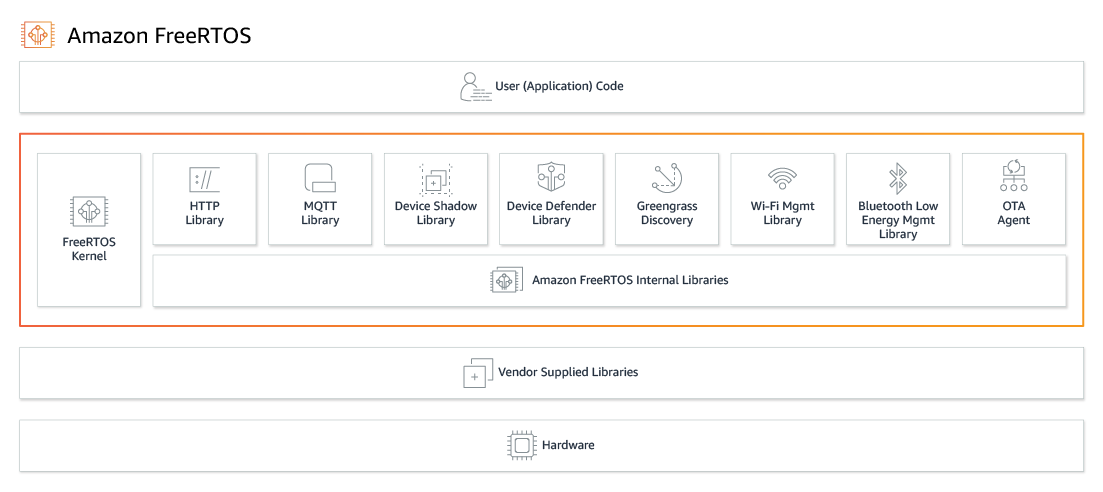Click the Bluetooth Low Energy icon
This screenshot has height=492, width=1103.
coord(898,178)
